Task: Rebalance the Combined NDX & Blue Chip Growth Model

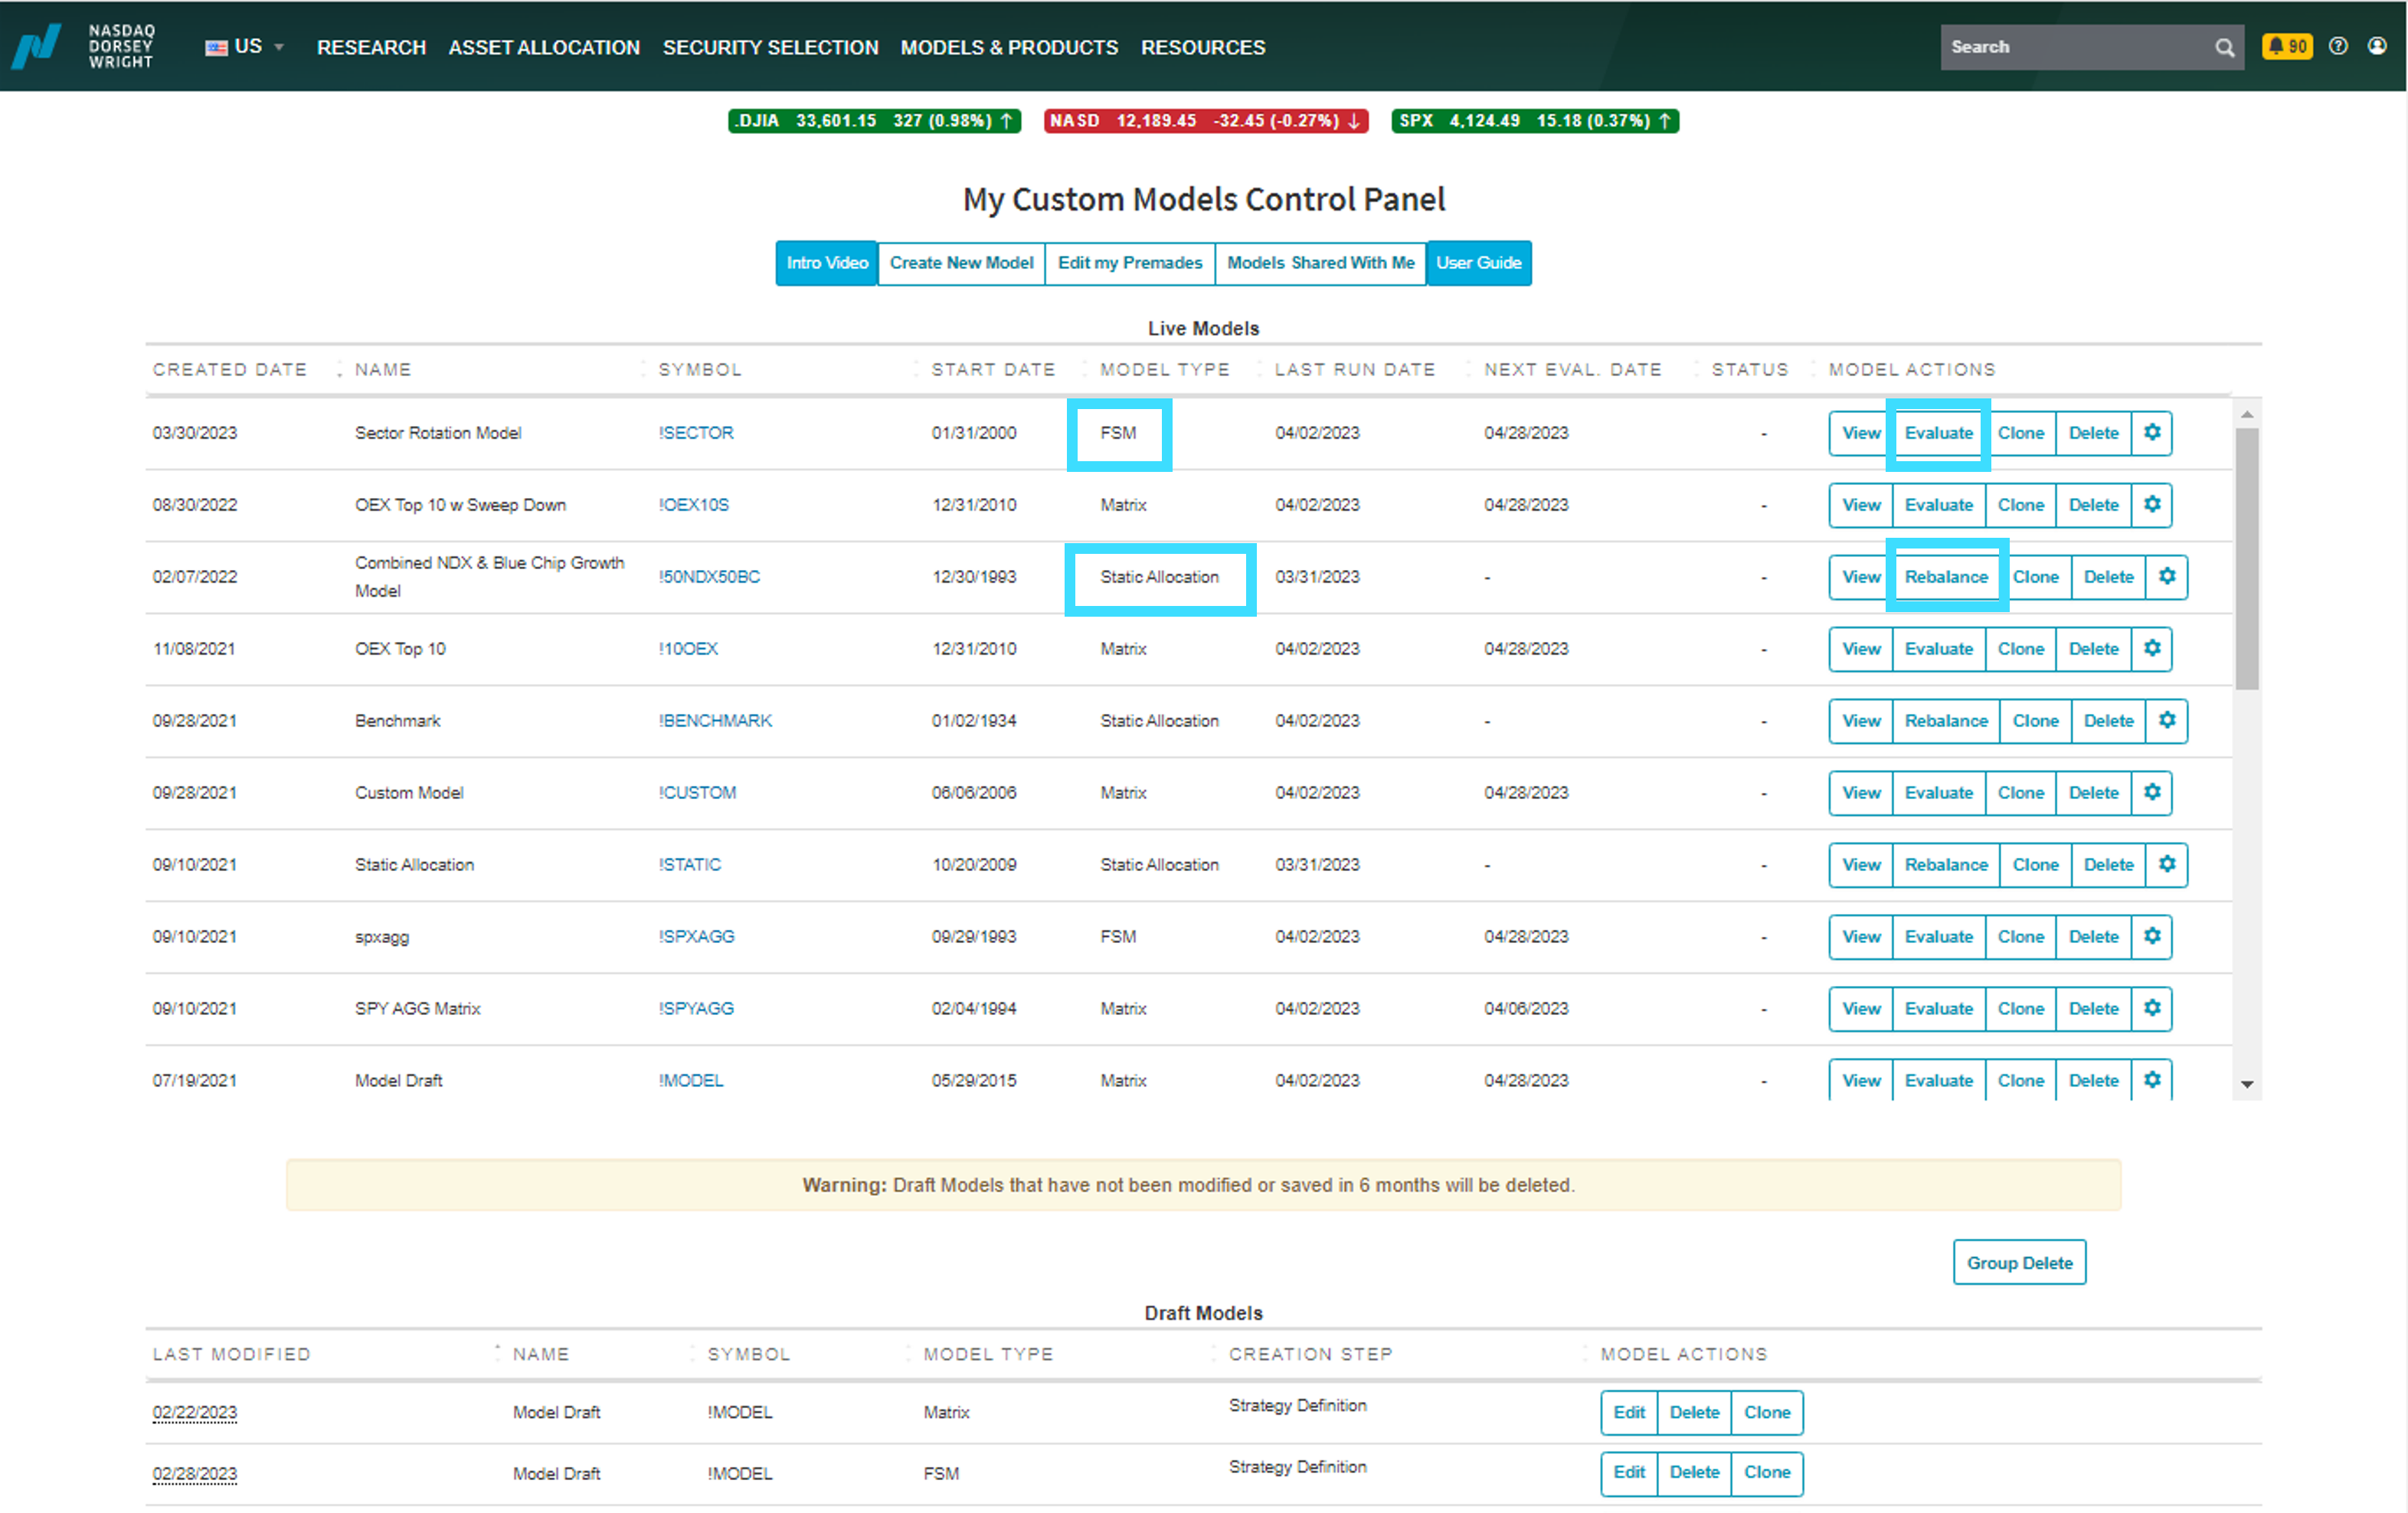Action: coord(1945,576)
